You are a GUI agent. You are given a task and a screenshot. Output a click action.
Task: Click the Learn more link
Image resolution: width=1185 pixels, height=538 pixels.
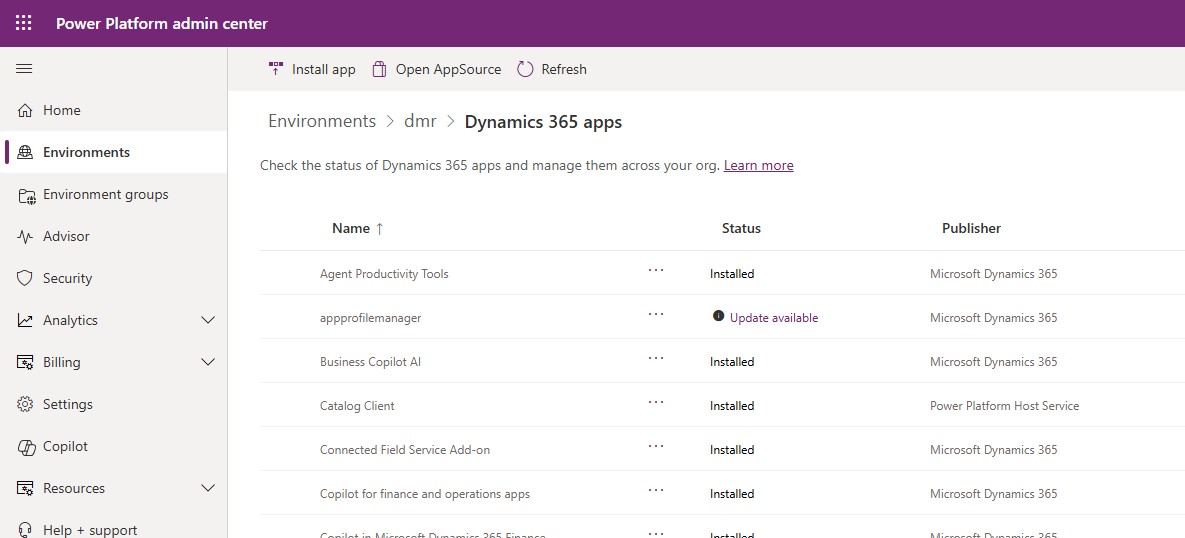[758, 165]
